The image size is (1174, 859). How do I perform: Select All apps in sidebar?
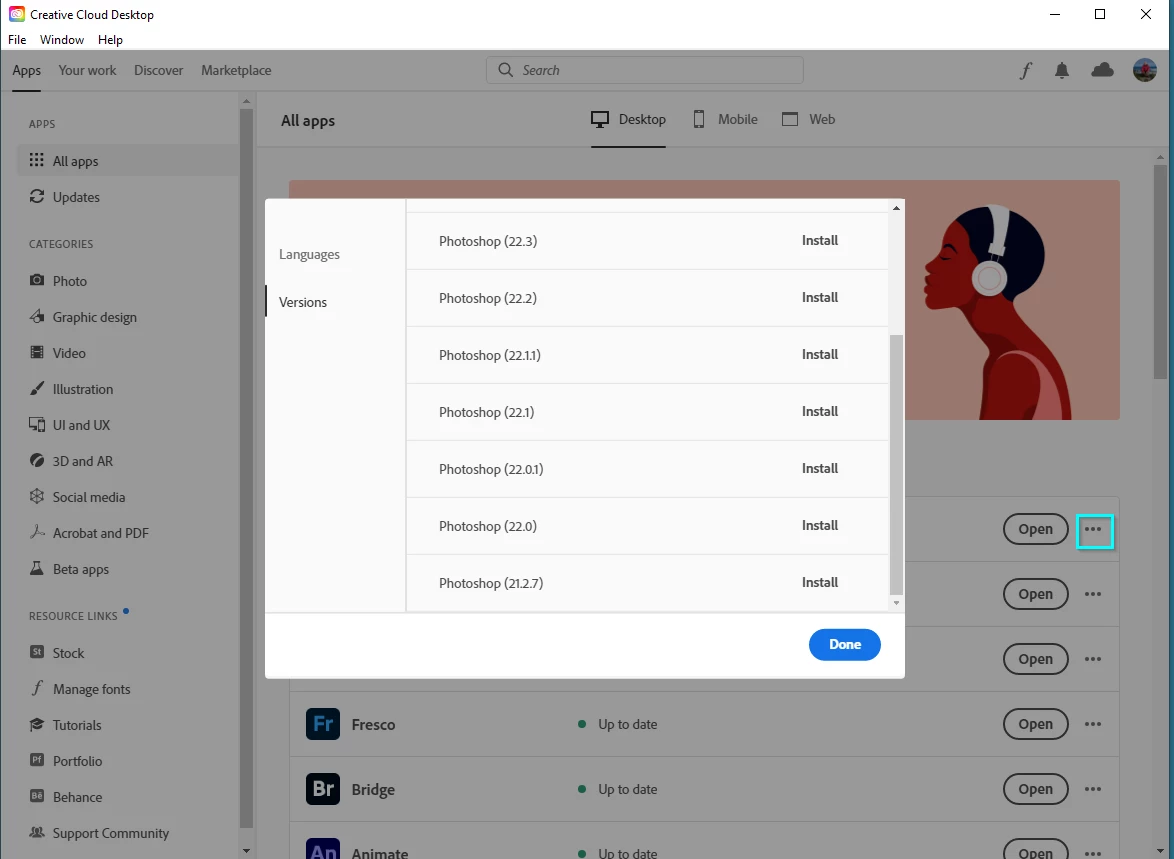pos(128,161)
